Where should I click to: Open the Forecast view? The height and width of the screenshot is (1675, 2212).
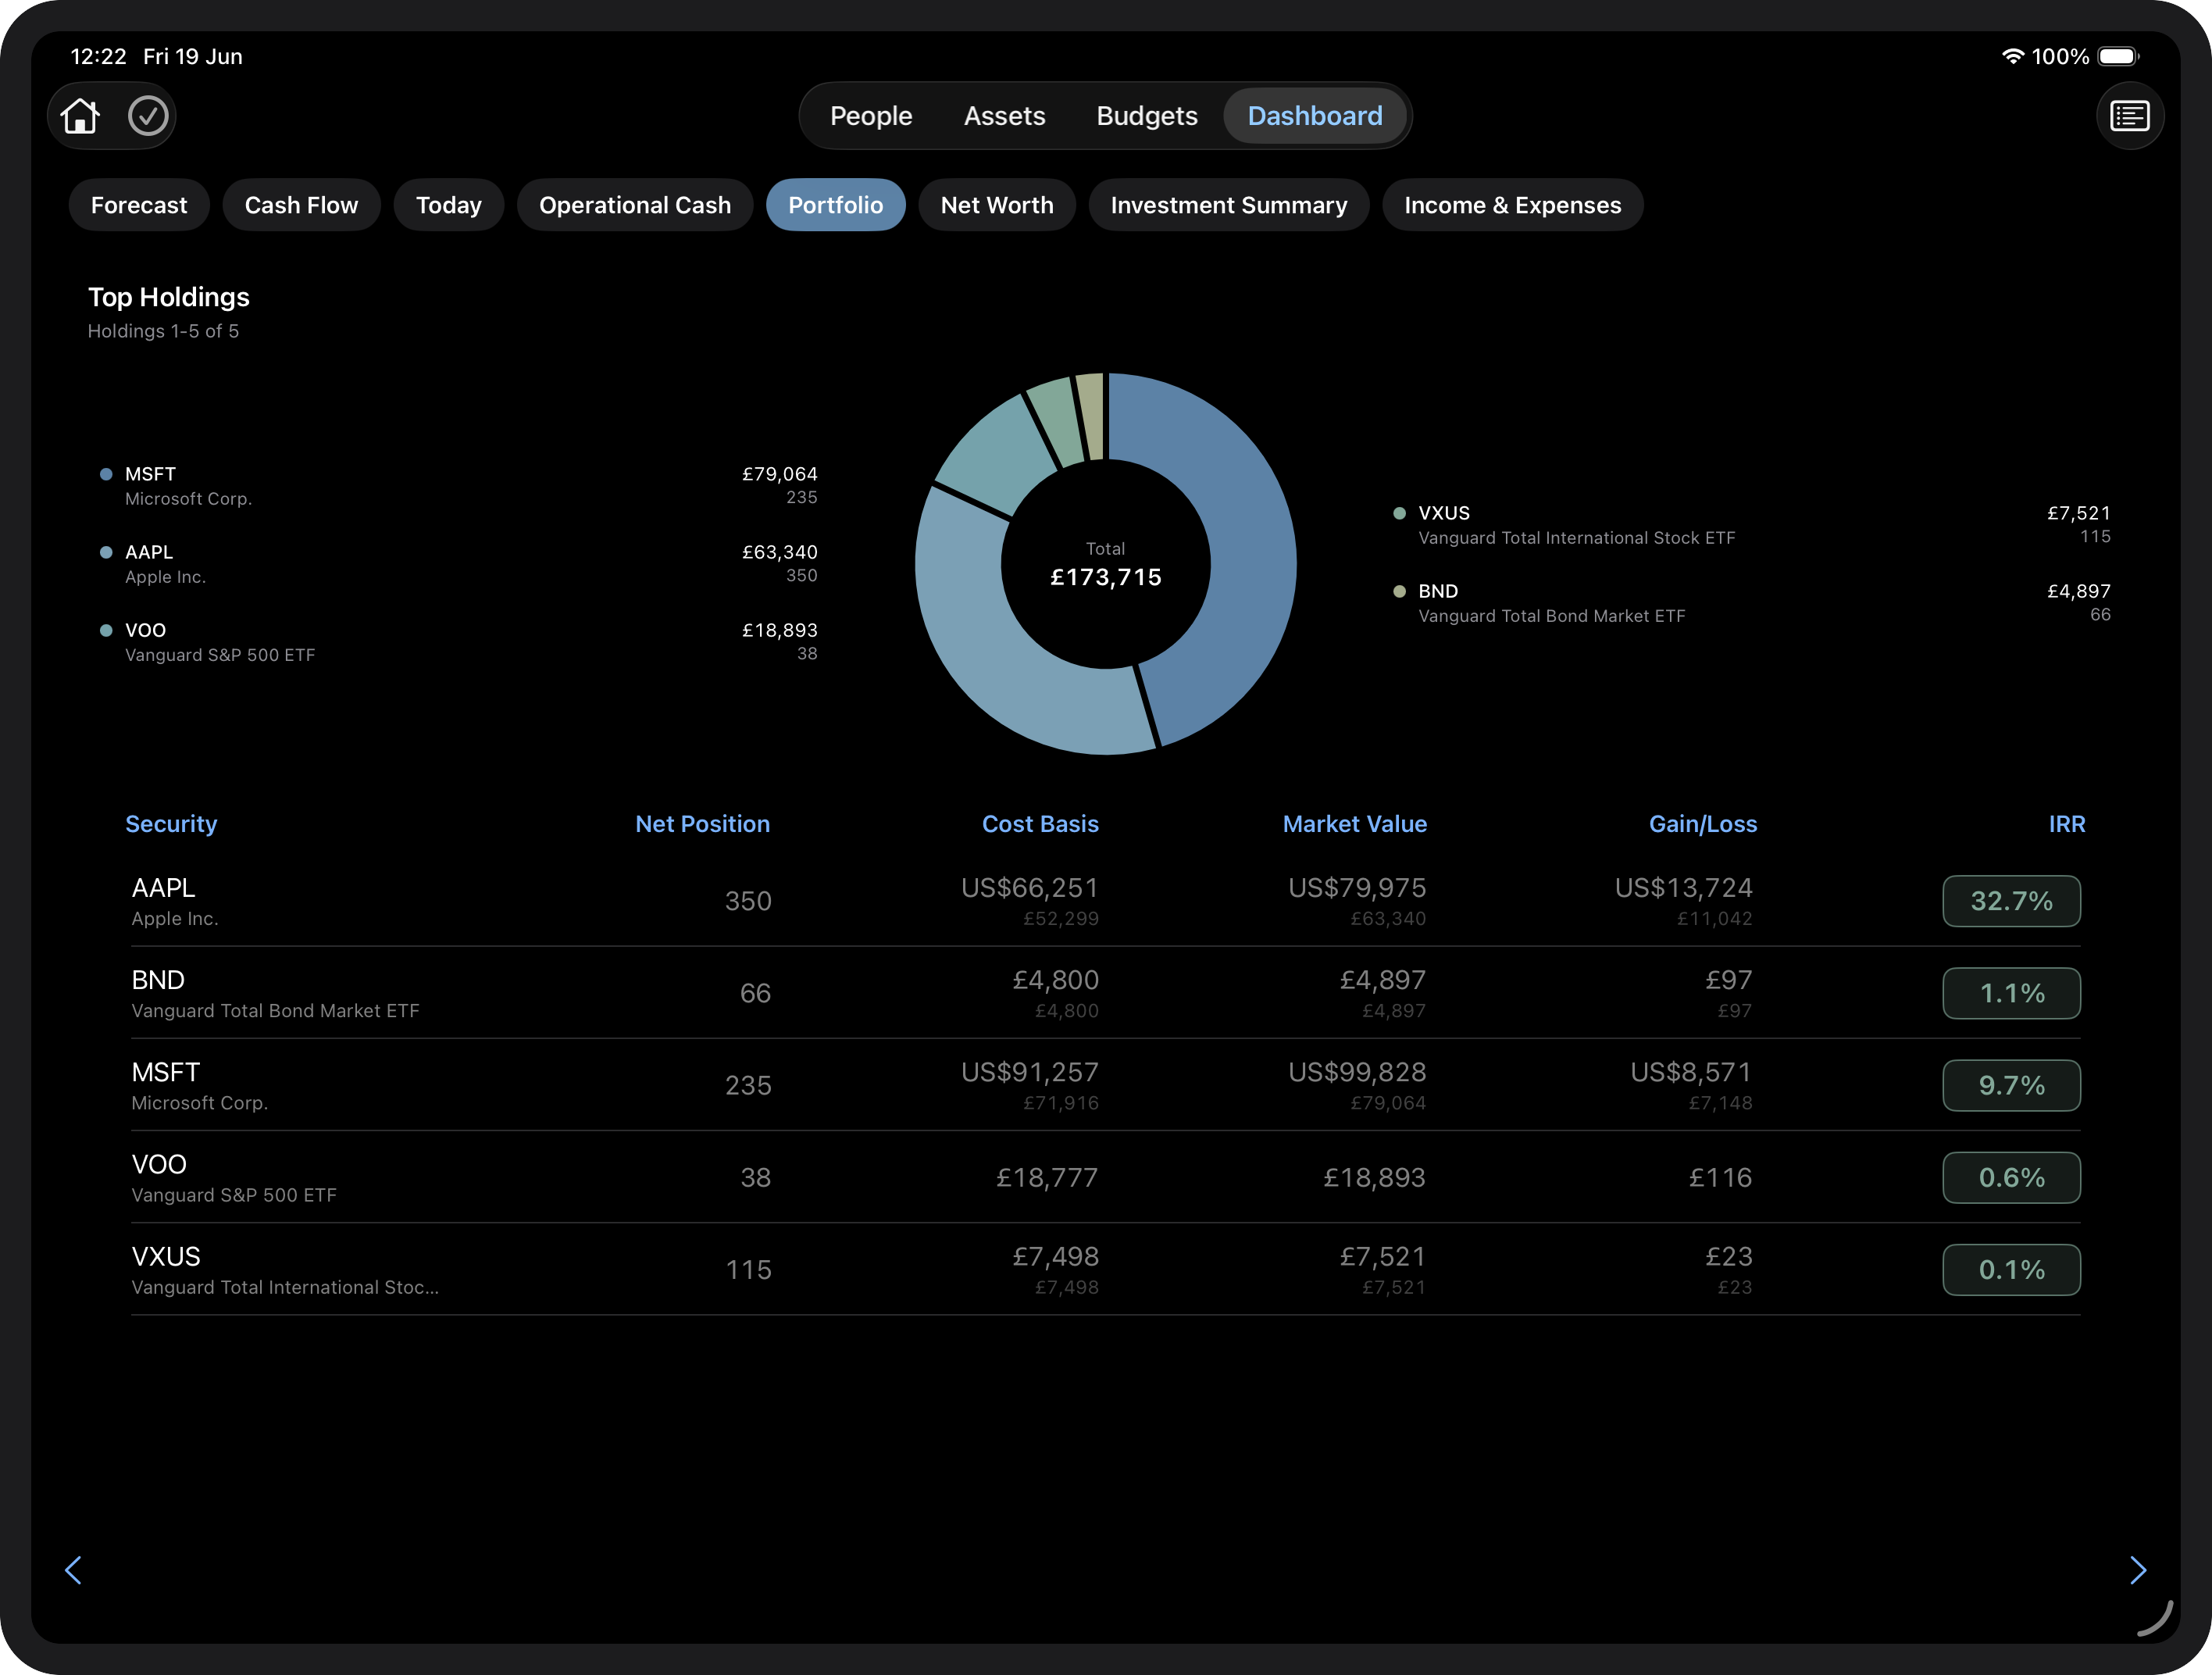coord(139,205)
